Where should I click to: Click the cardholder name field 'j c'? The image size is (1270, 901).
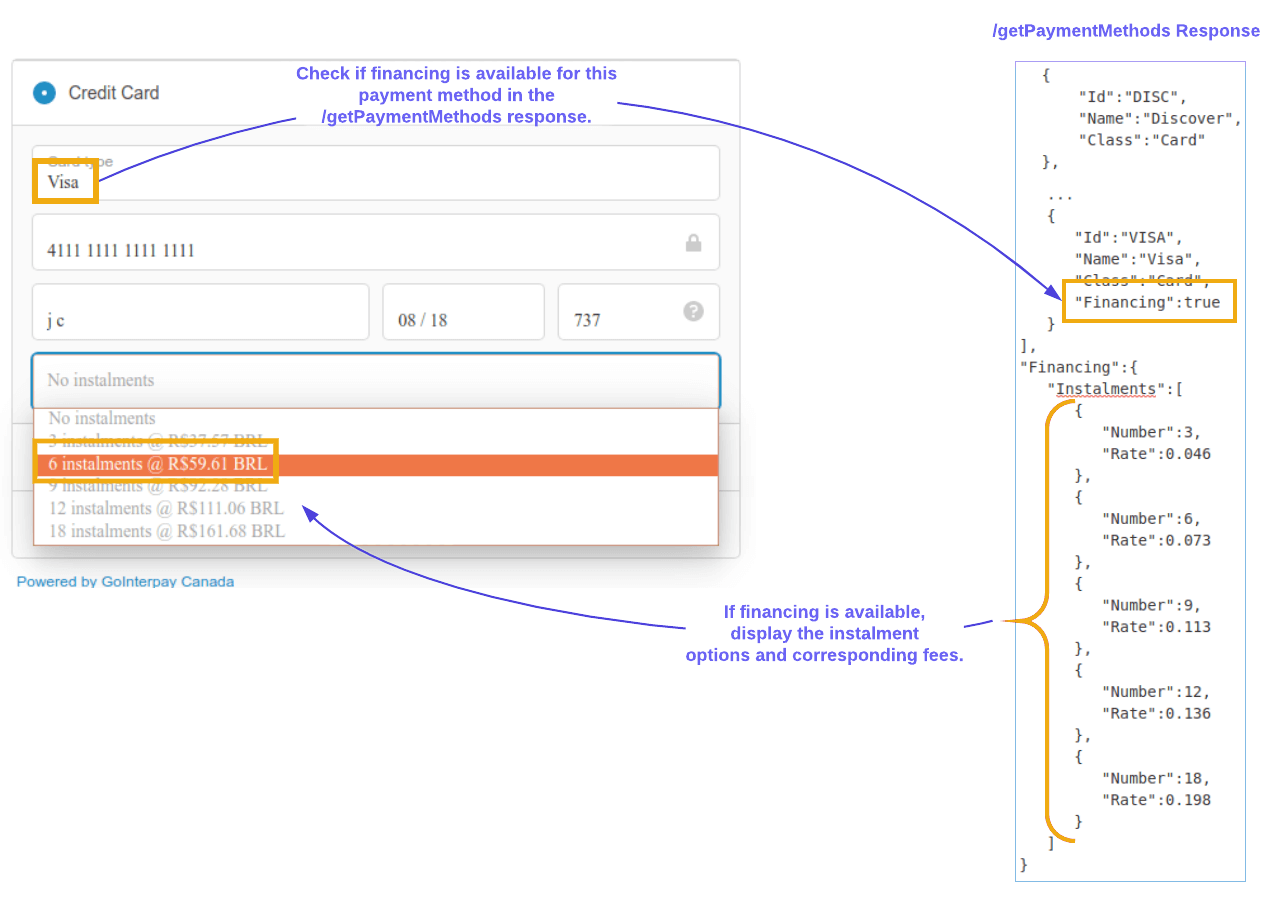[x=200, y=312]
